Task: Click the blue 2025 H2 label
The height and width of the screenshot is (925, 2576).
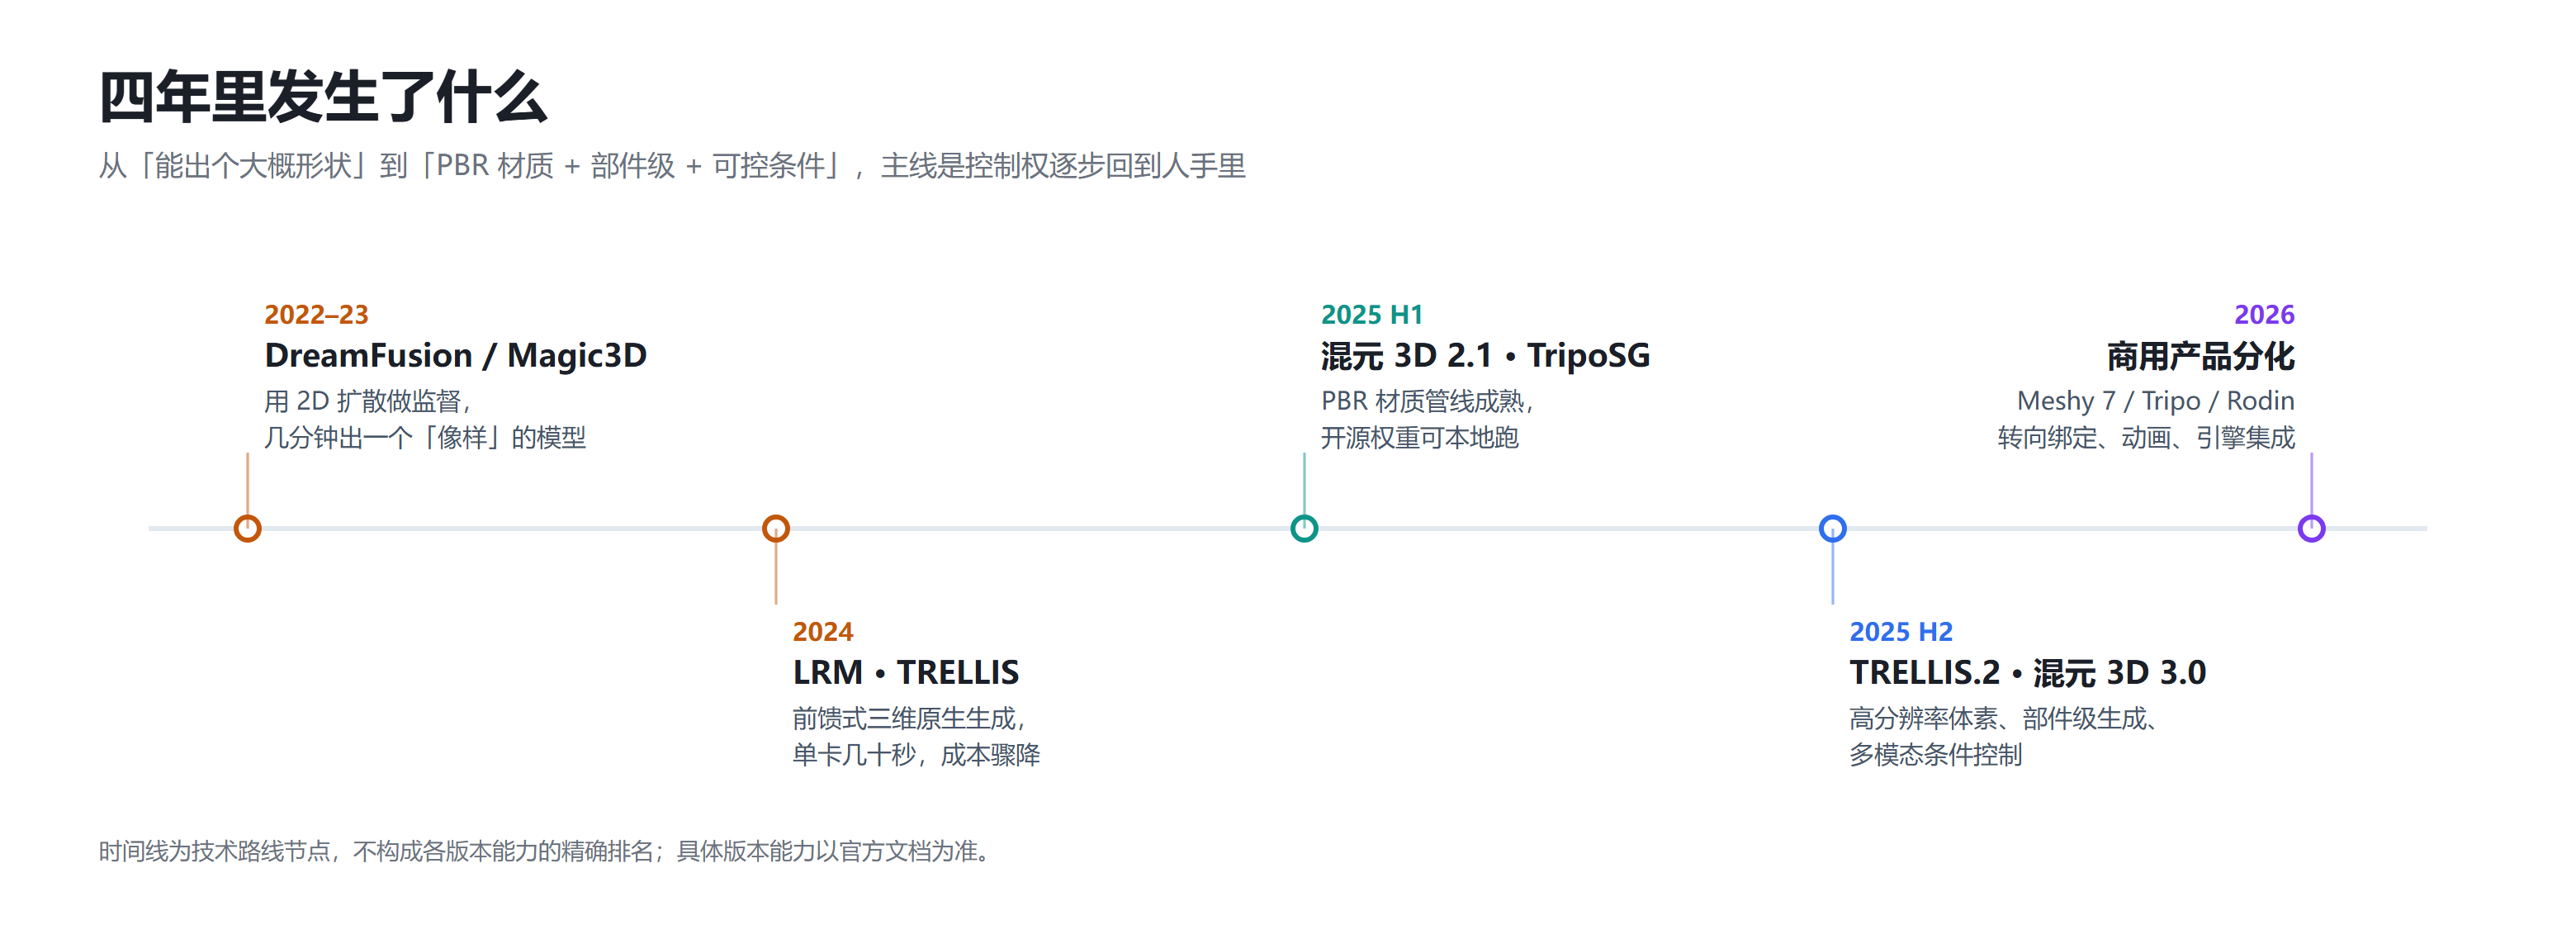Action: click(x=1900, y=632)
